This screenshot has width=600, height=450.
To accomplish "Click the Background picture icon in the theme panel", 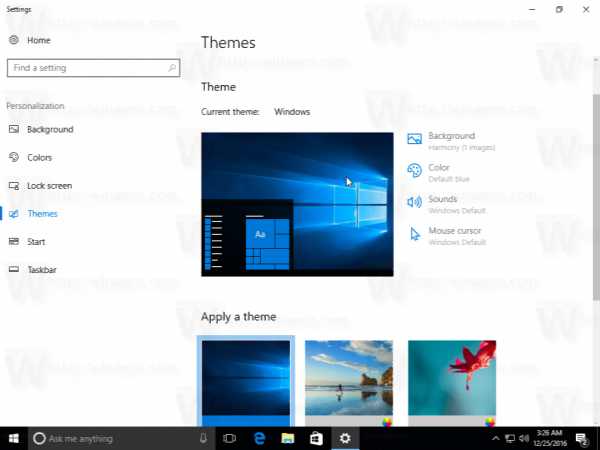I will click(415, 140).
